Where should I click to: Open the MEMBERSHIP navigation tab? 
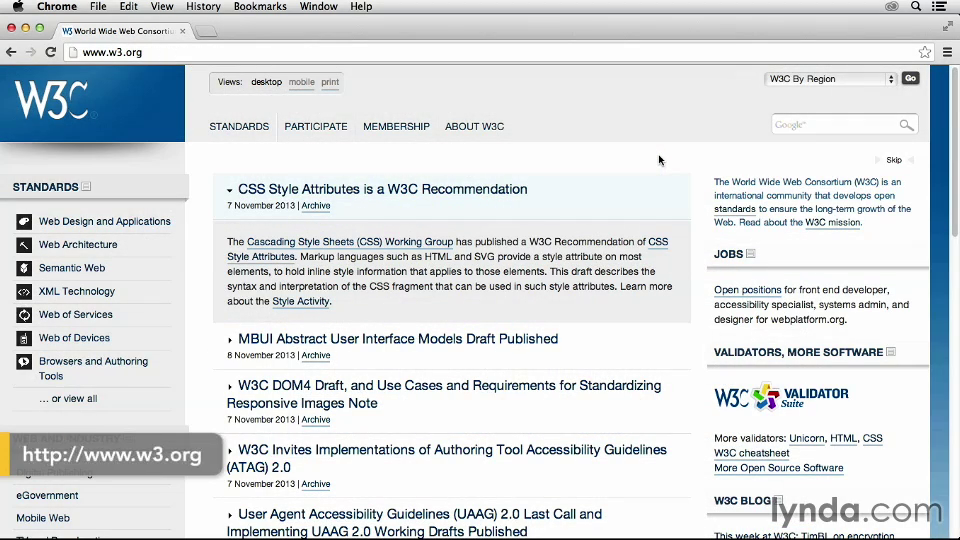pos(396,127)
